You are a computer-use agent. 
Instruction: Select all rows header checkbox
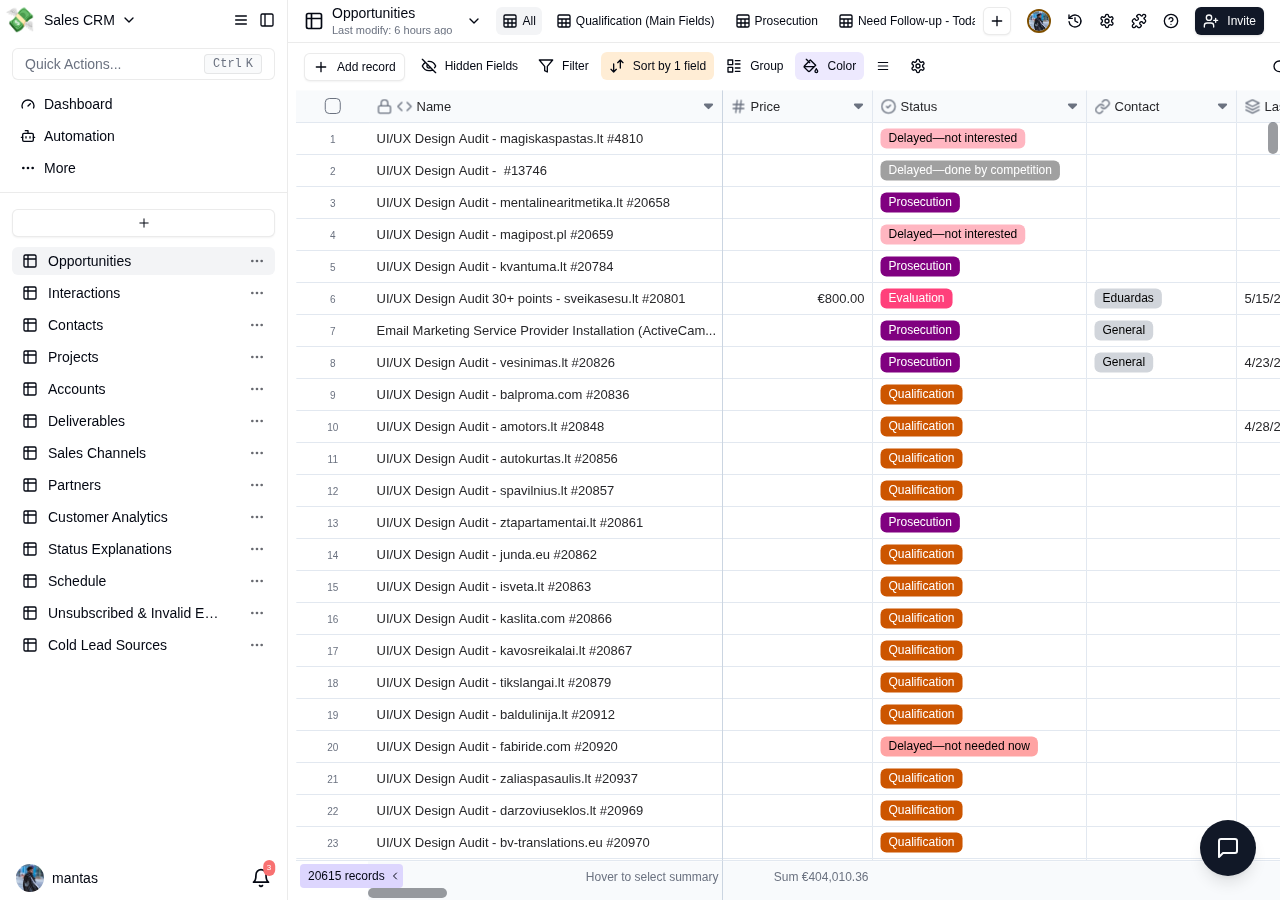(x=333, y=106)
